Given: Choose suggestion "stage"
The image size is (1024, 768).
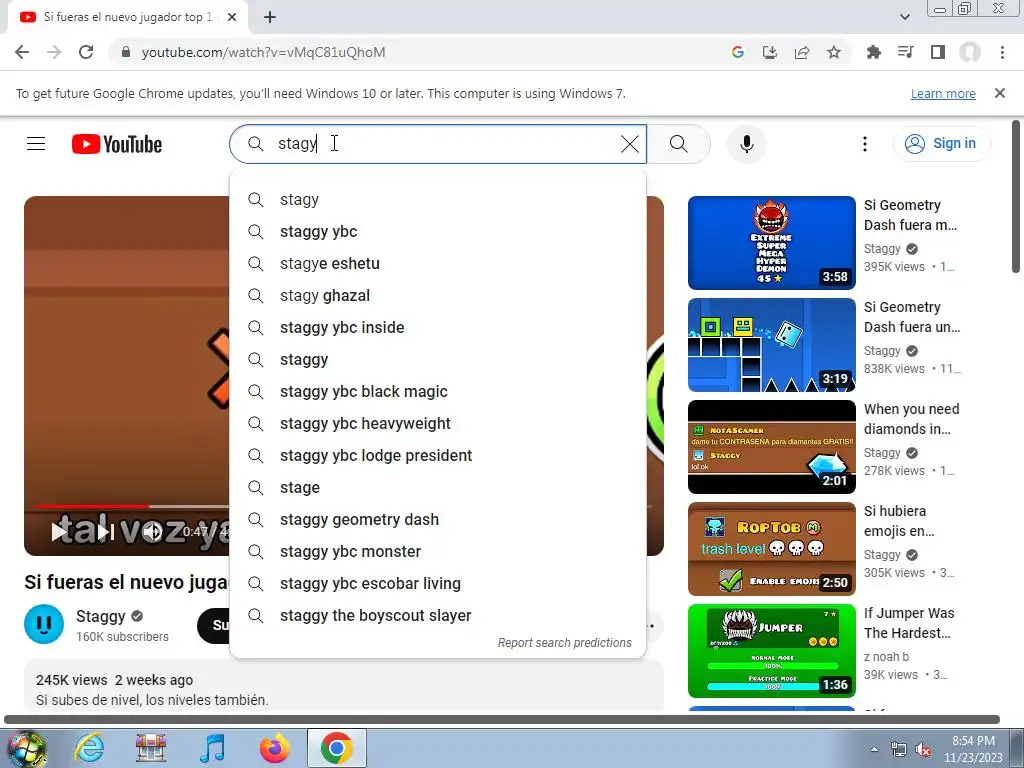Looking at the screenshot, I should 438,488.
